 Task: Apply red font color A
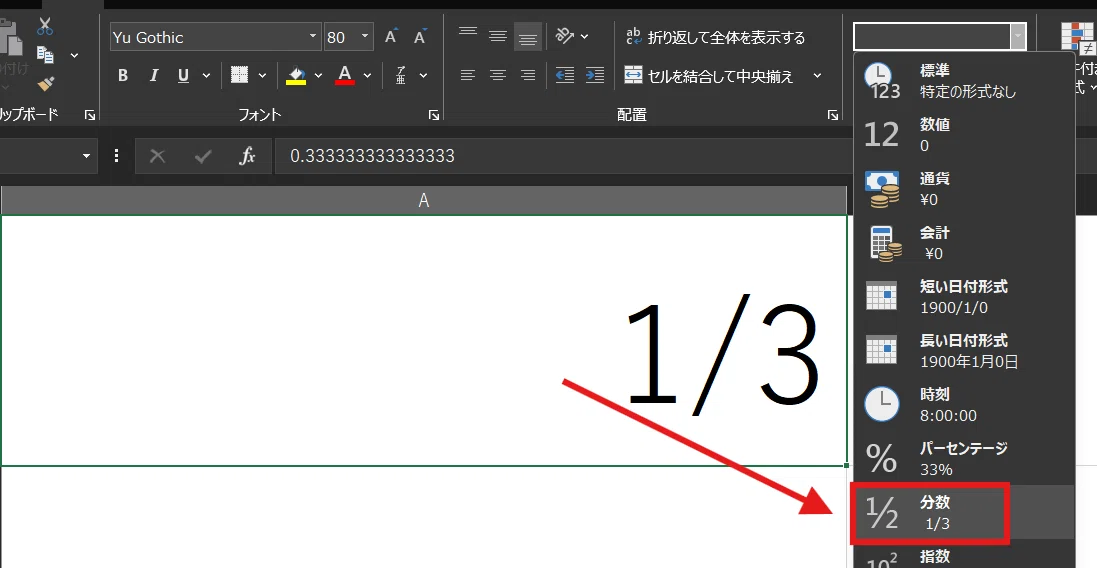[x=344, y=76]
